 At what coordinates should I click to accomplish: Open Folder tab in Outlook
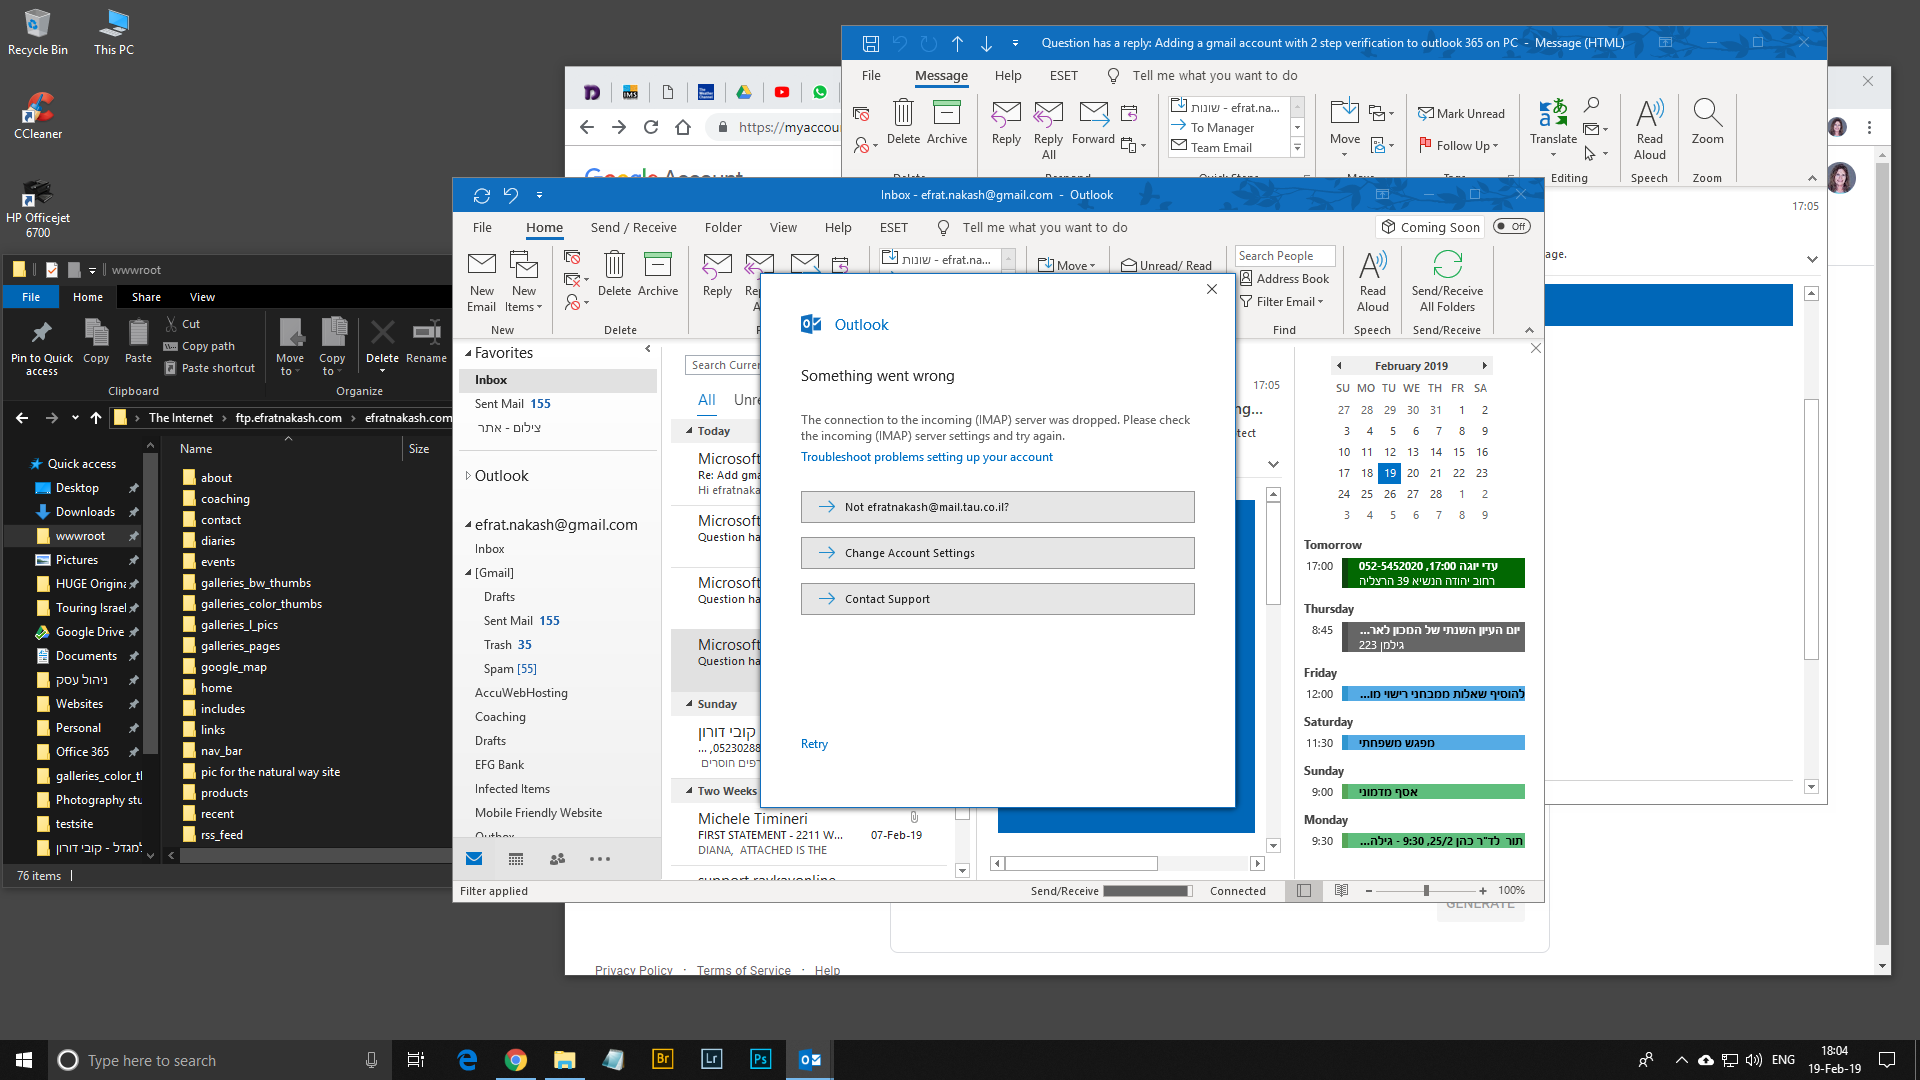tap(722, 227)
